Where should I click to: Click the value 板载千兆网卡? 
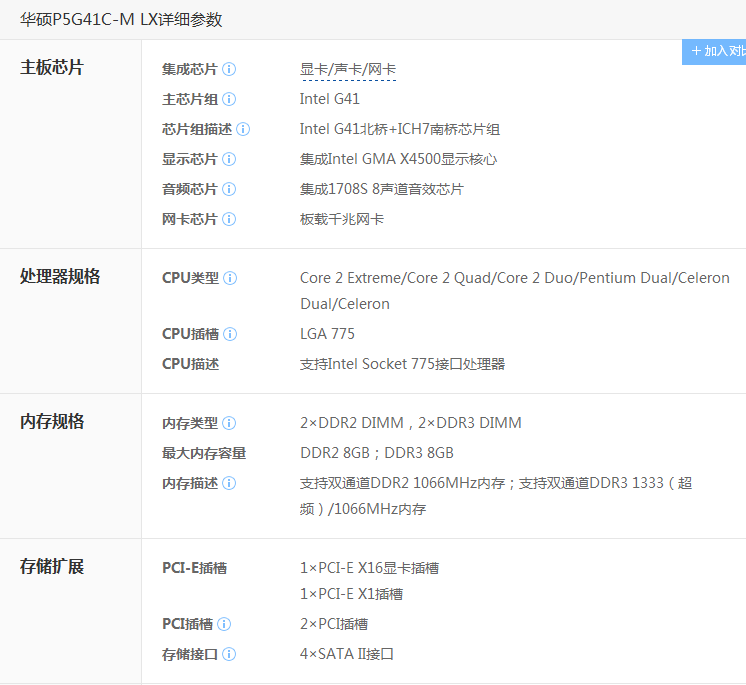pos(342,219)
